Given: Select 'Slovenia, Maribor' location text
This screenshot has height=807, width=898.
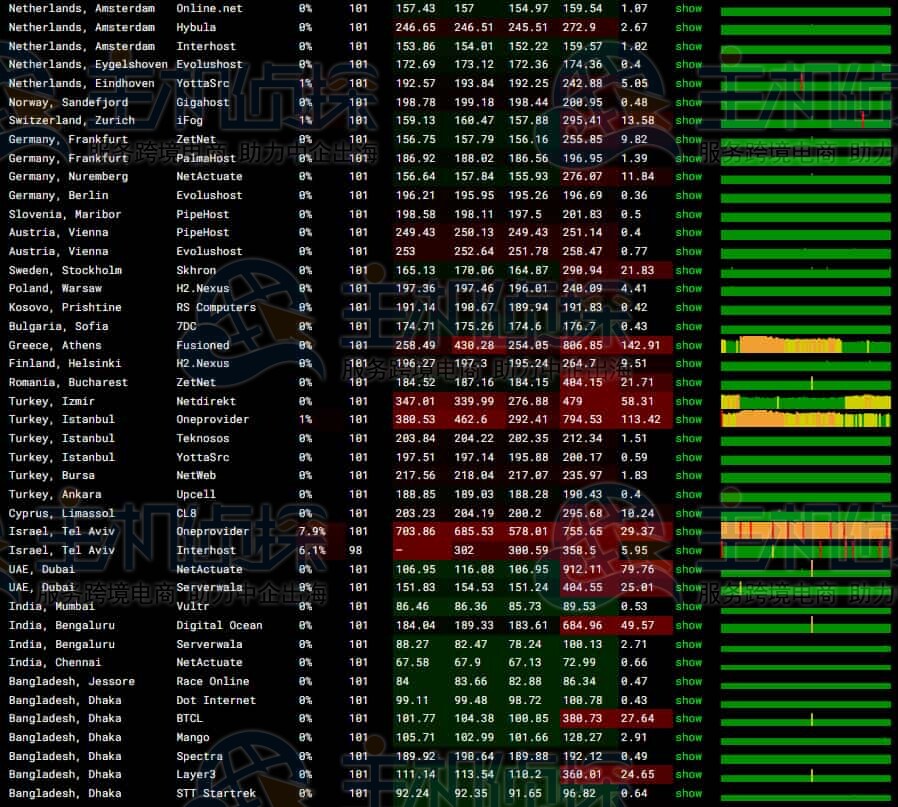Looking at the screenshot, I should pos(65,215).
